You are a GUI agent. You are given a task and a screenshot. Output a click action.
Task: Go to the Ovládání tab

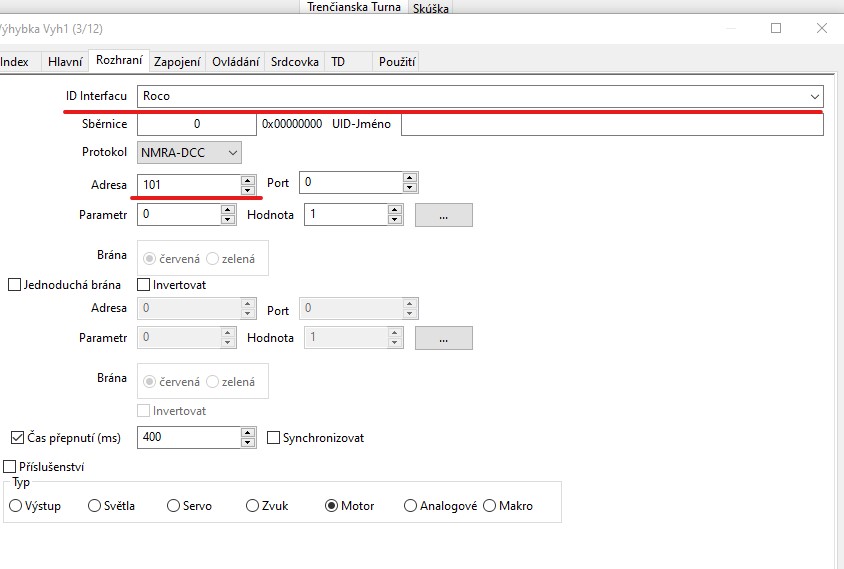pyautogui.click(x=236, y=62)
